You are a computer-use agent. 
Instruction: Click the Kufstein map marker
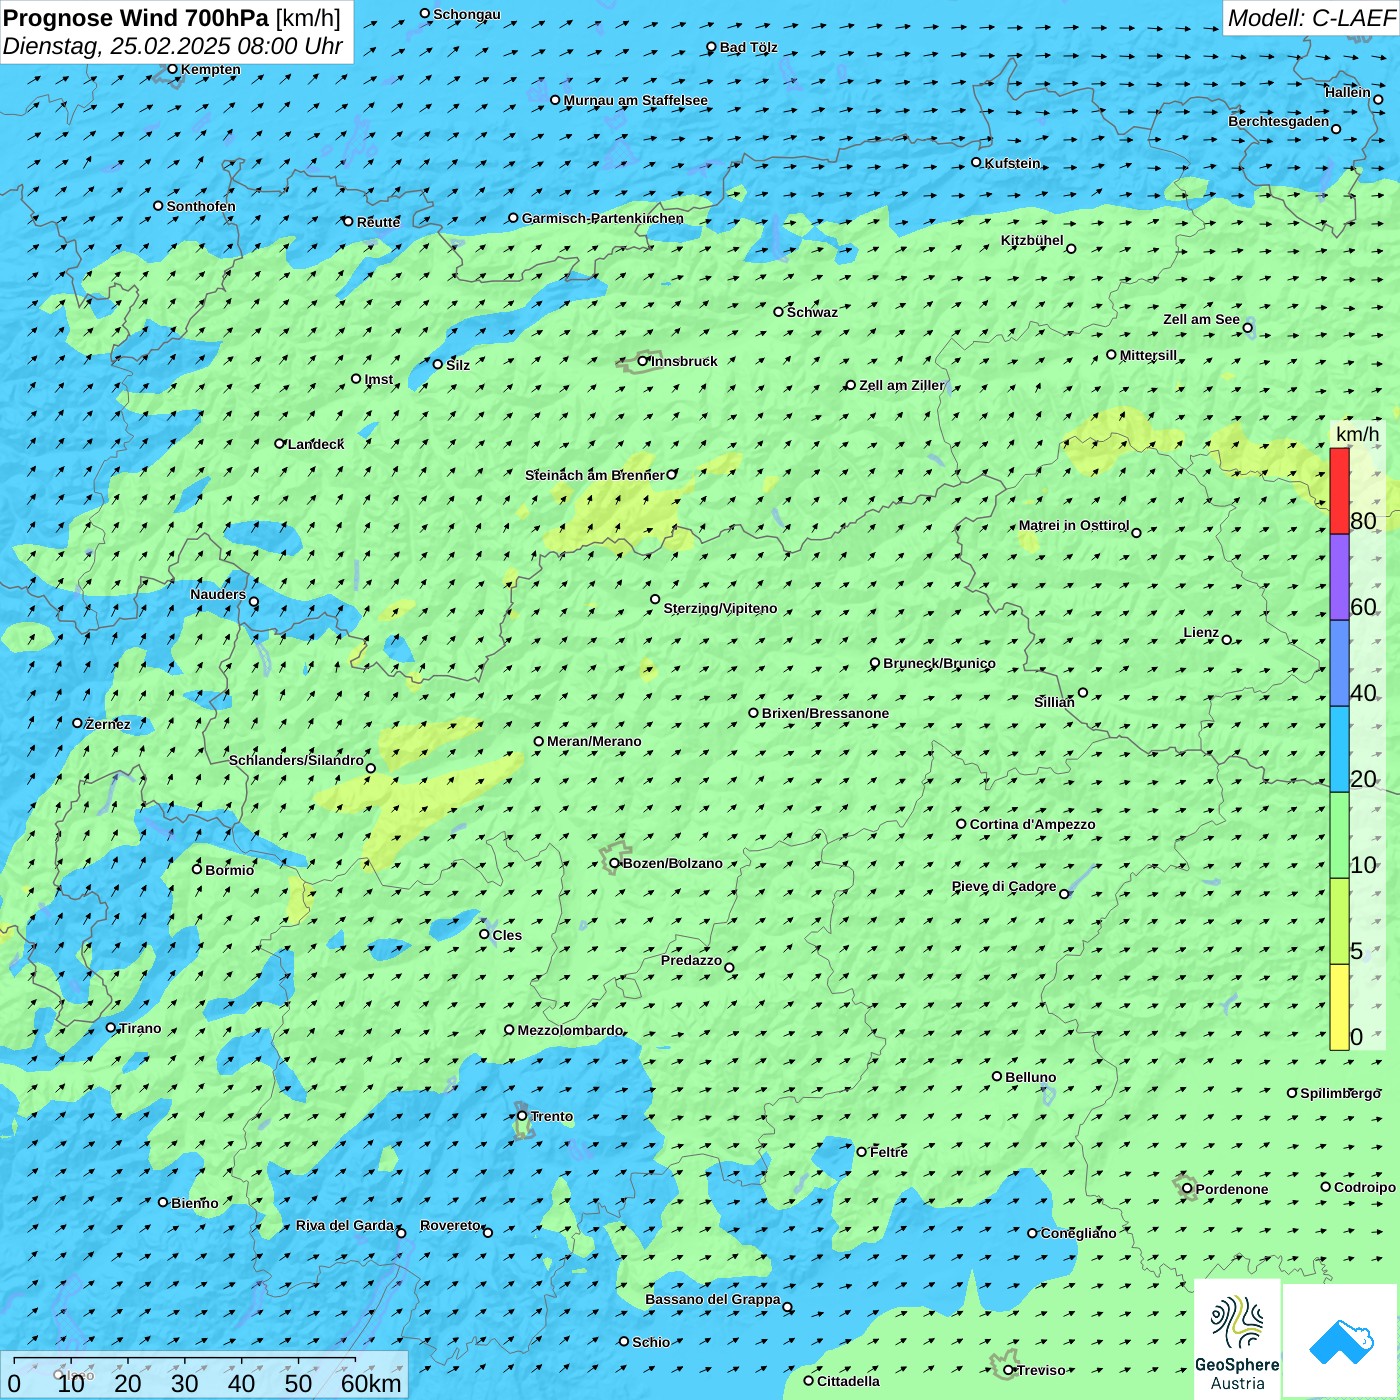click(x=977, y=162)
